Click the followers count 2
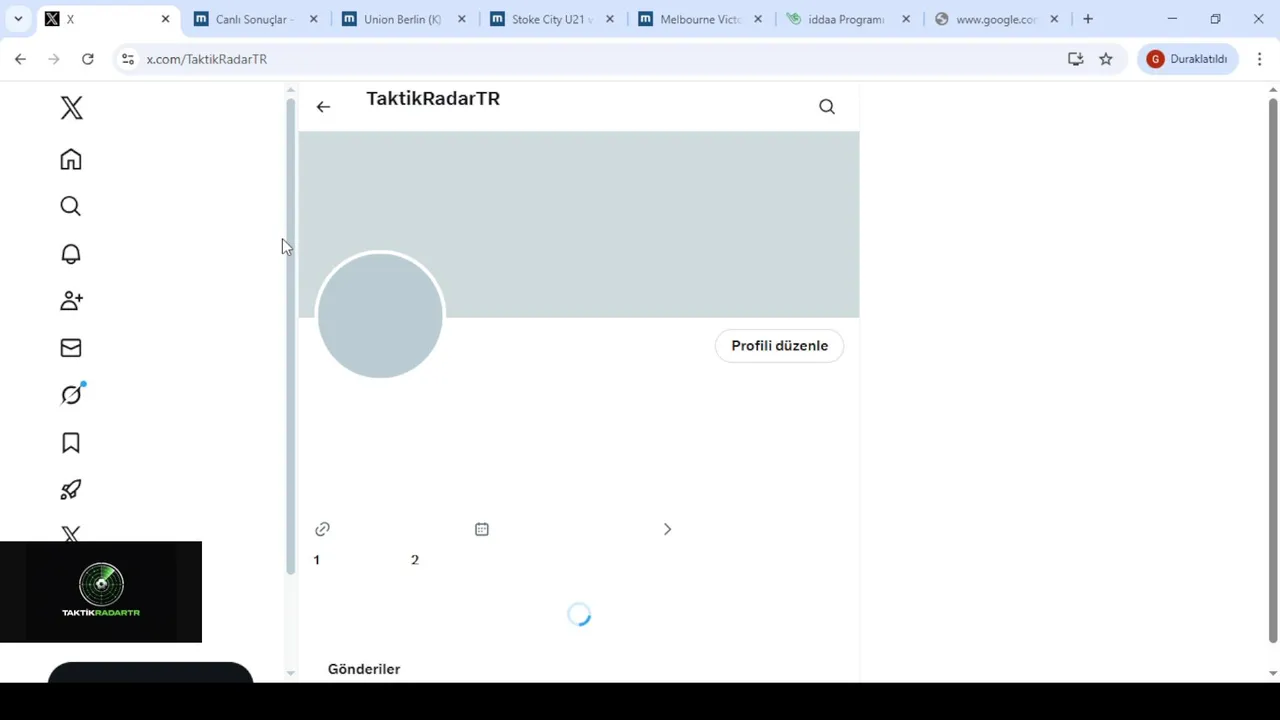Screen dimensions: 1280x720 pos(414,560)
